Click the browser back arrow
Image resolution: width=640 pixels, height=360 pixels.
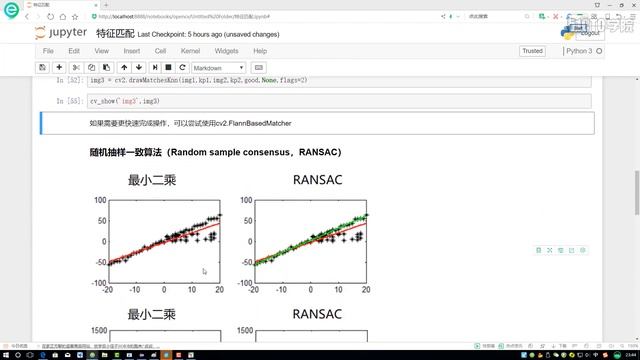pos(27,17)
